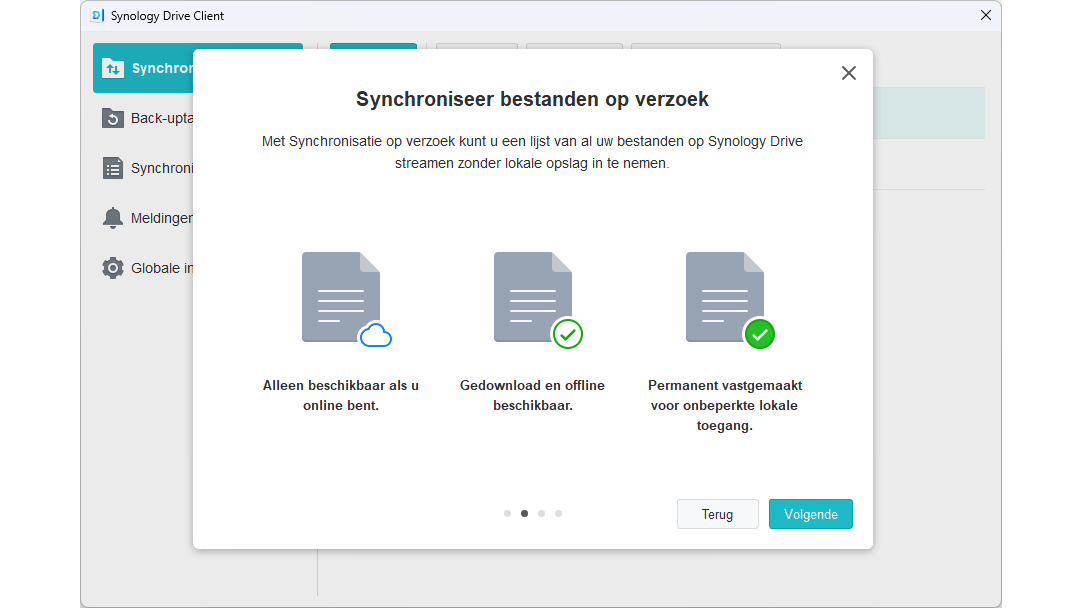Select the Synchronisatietaak sync-arrows icon in sidebar

tap(112, 67)
